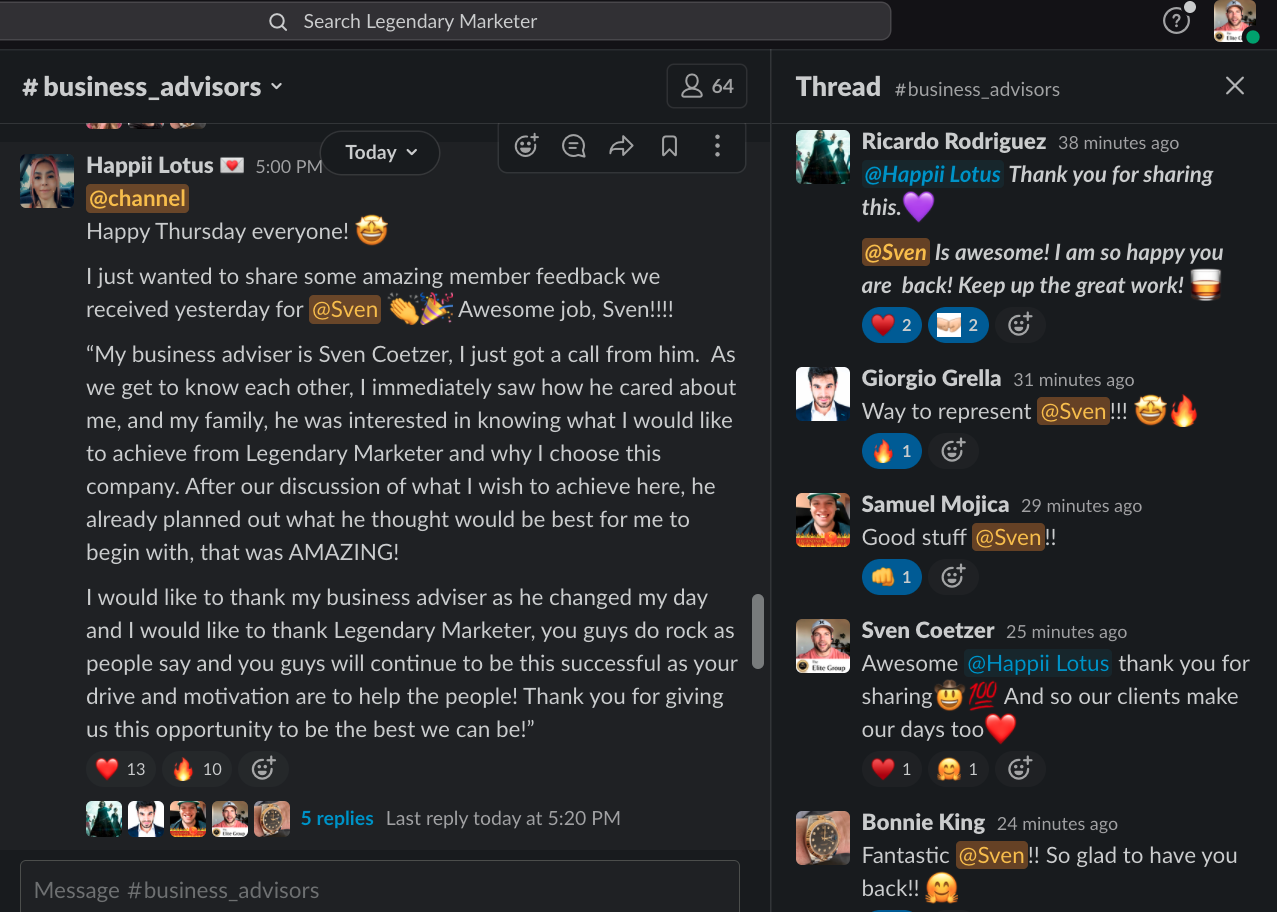Click the channel message scrollbar thumb

pyautogui.click(x=758, y=632)
